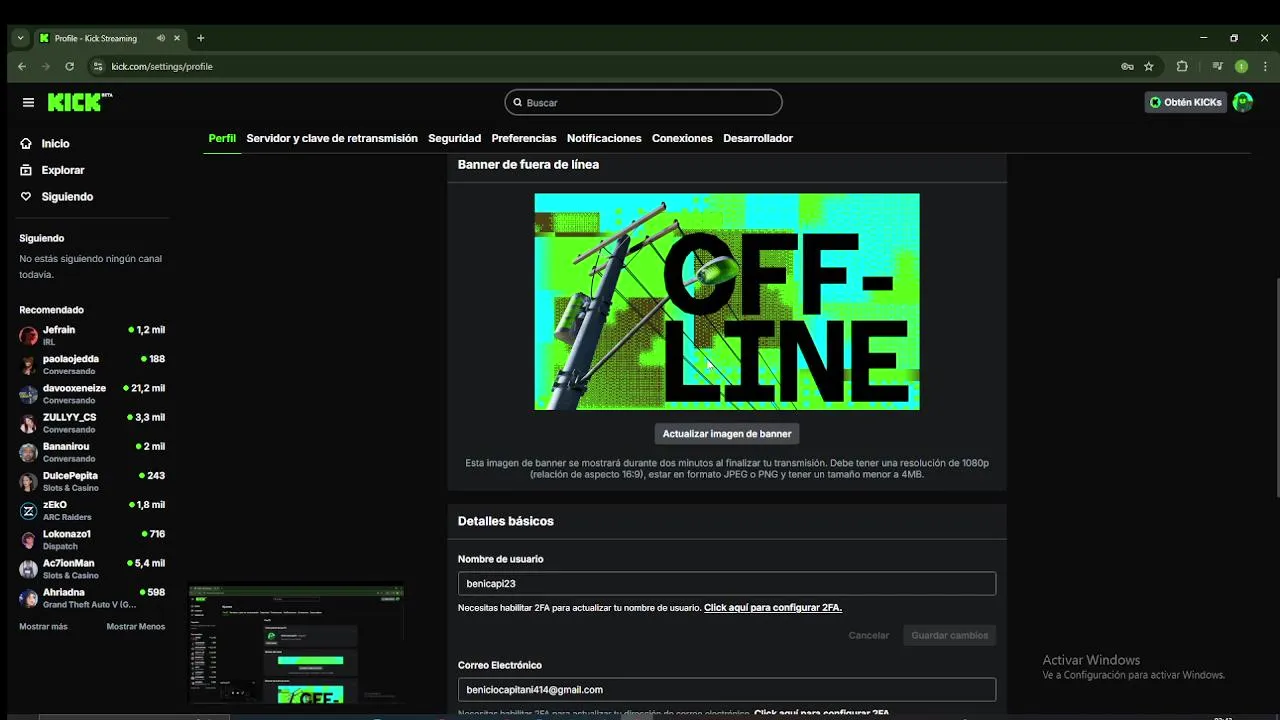Click the picture-in-picture preview thumbnail
Viewport: 1280px width, 720px height.
296,644
